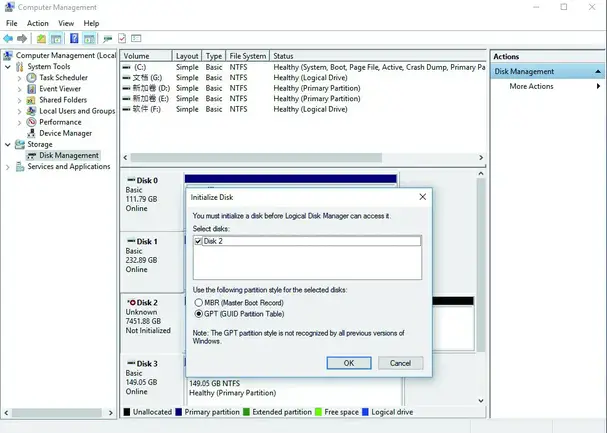This screenshot has width=607, height=433.
Task: Click the Disk 1 drive icon
Action: pyautogui.click(x=131, y=241)
